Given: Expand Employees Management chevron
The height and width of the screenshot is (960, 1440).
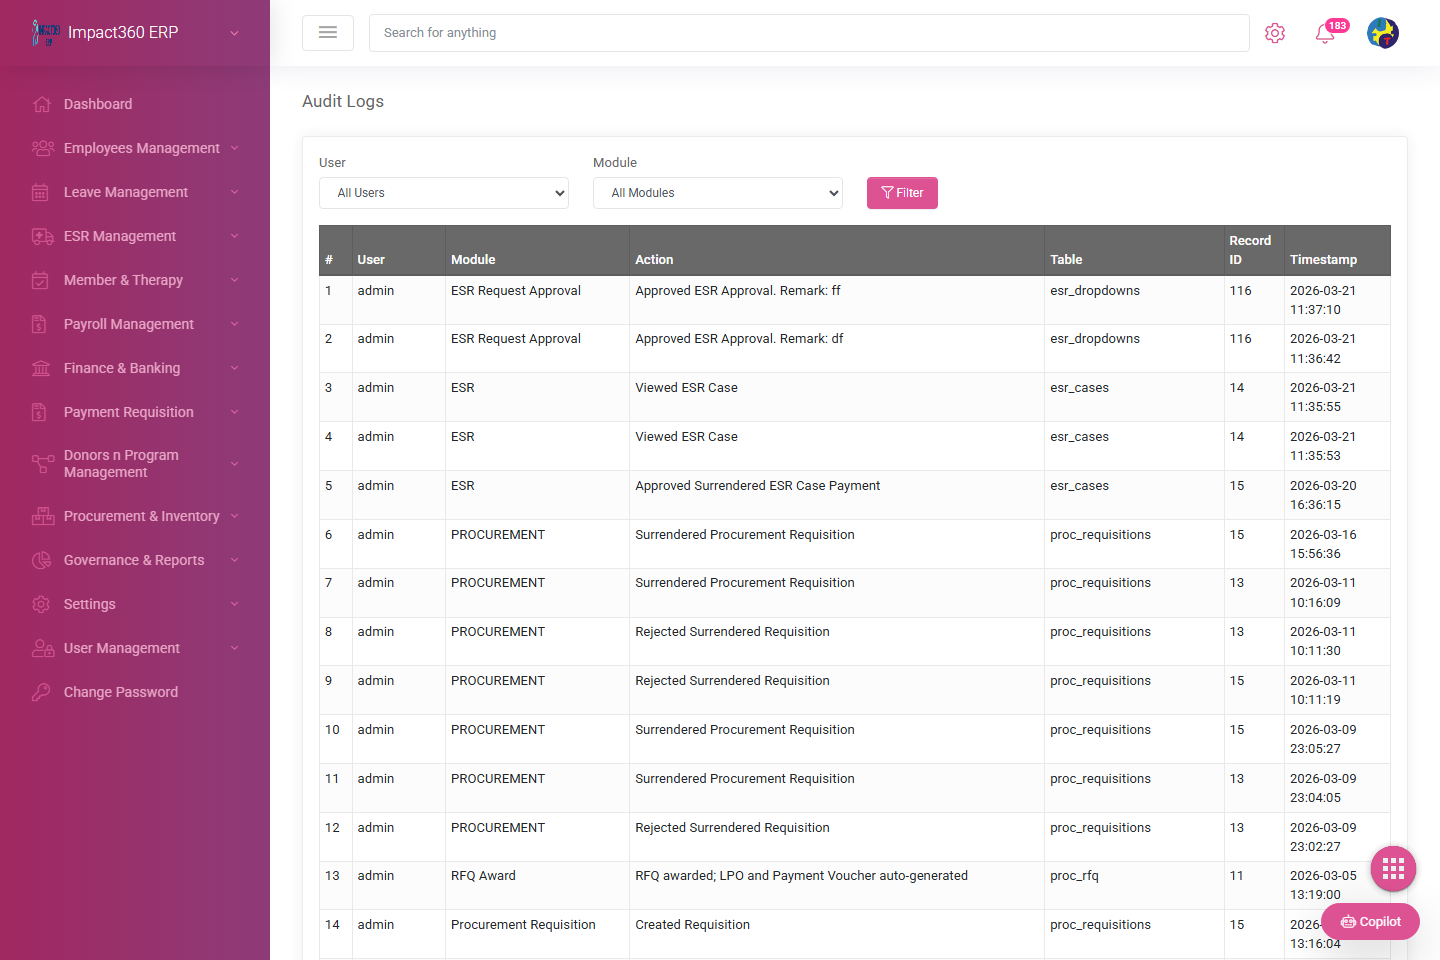Looking at the screenshot, I should point(234,148).
